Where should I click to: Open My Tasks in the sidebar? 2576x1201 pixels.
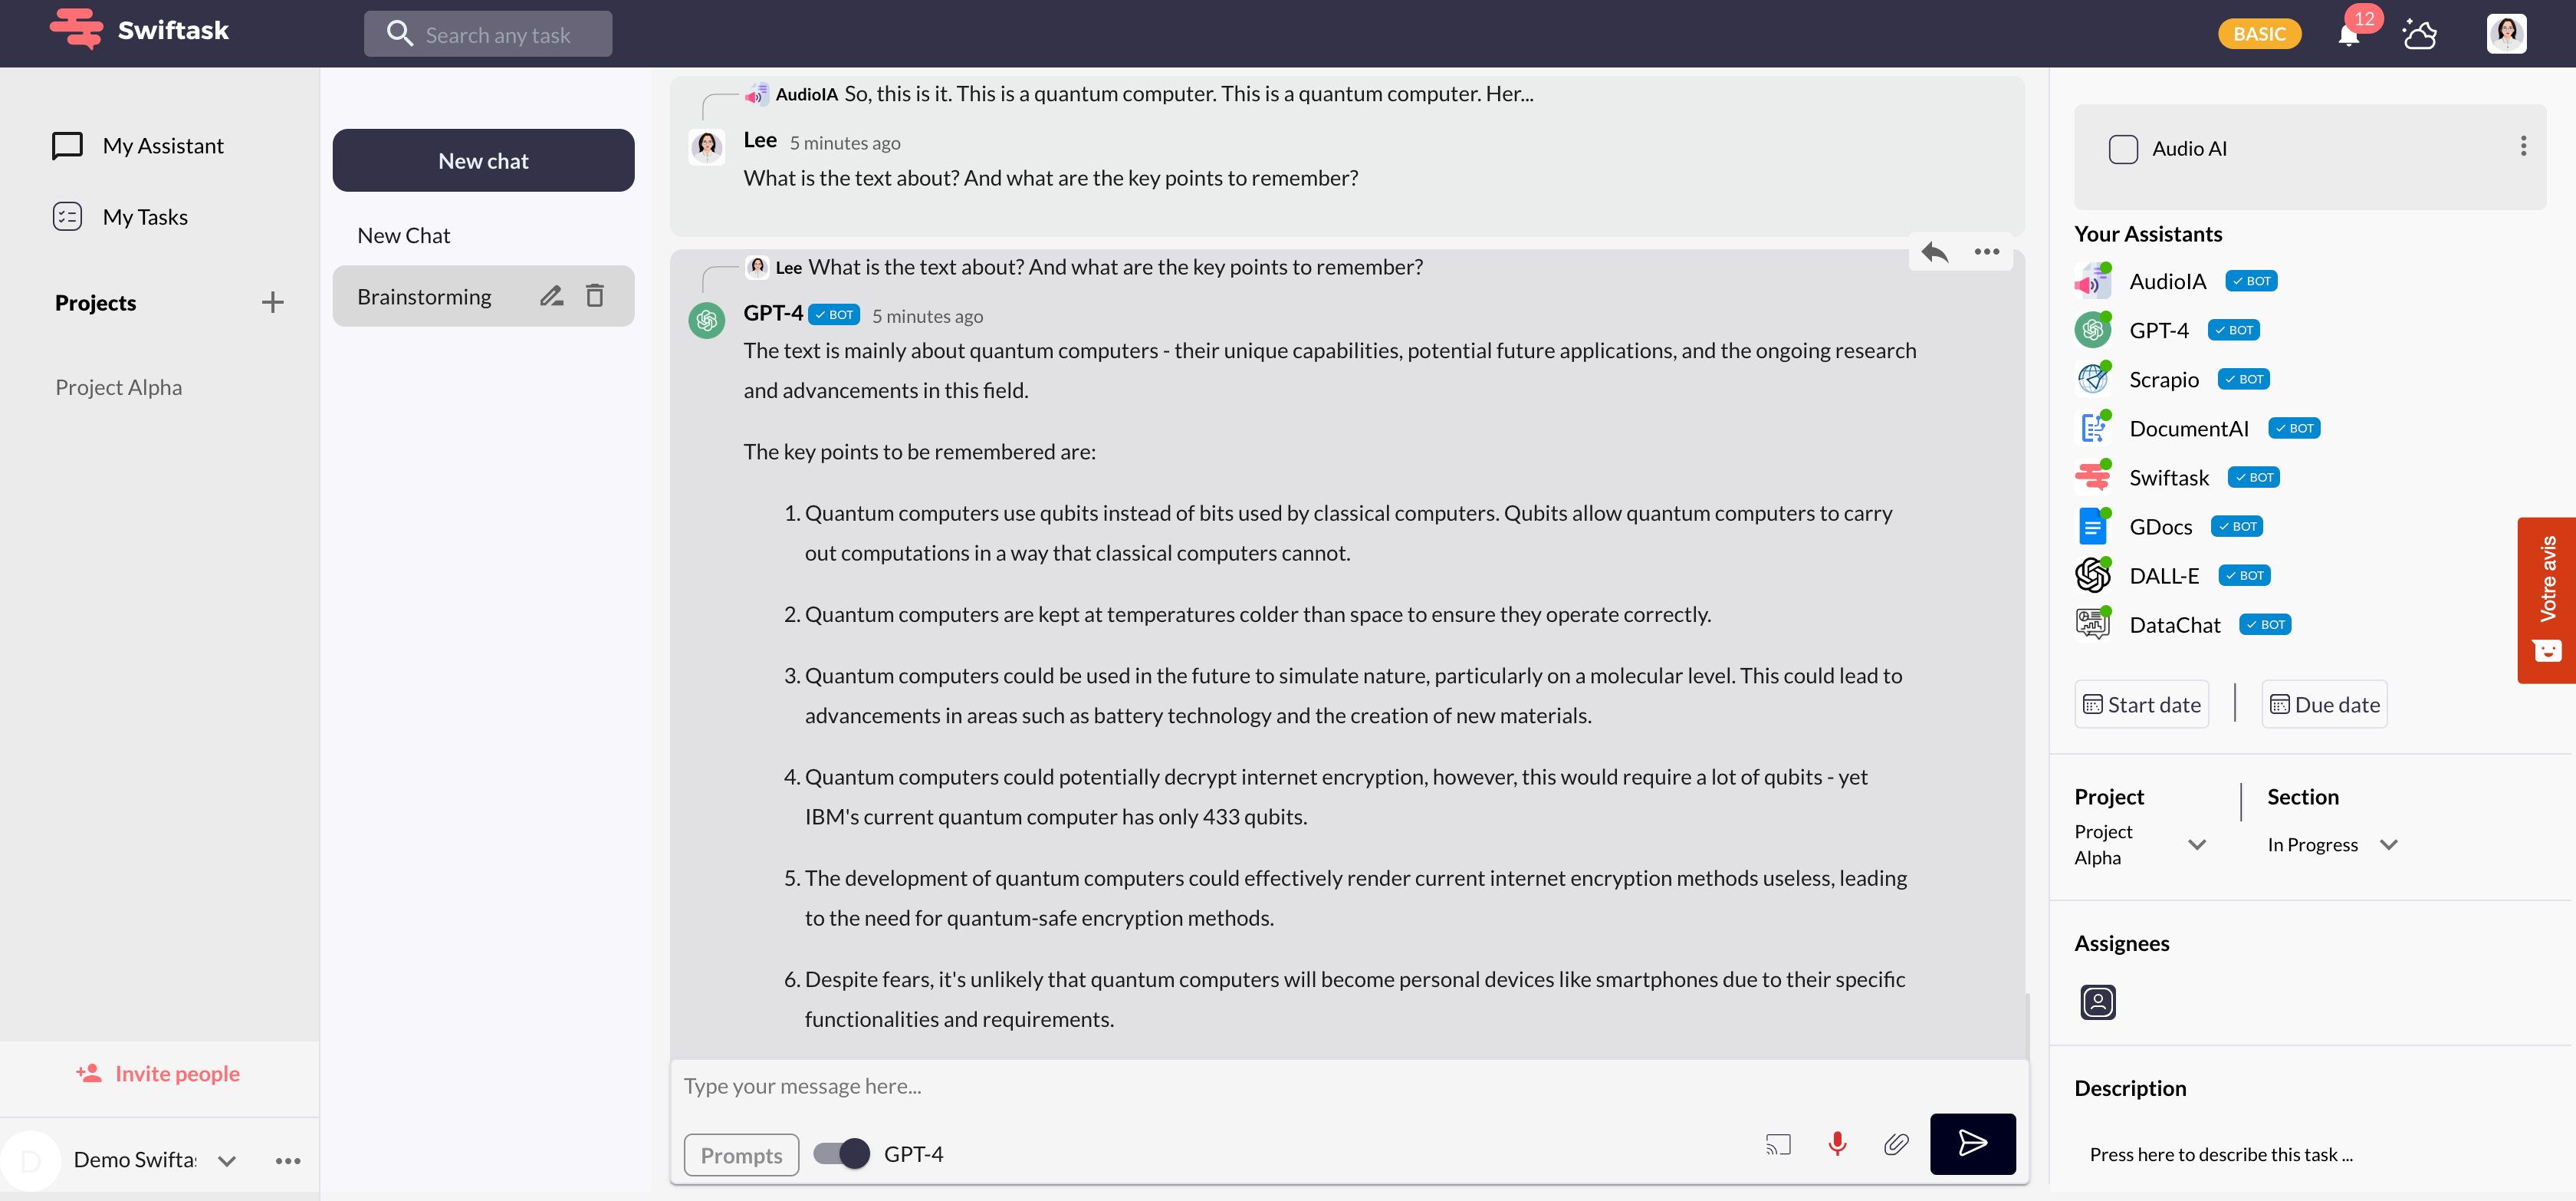pyautogui.click(x=144, y=217)
